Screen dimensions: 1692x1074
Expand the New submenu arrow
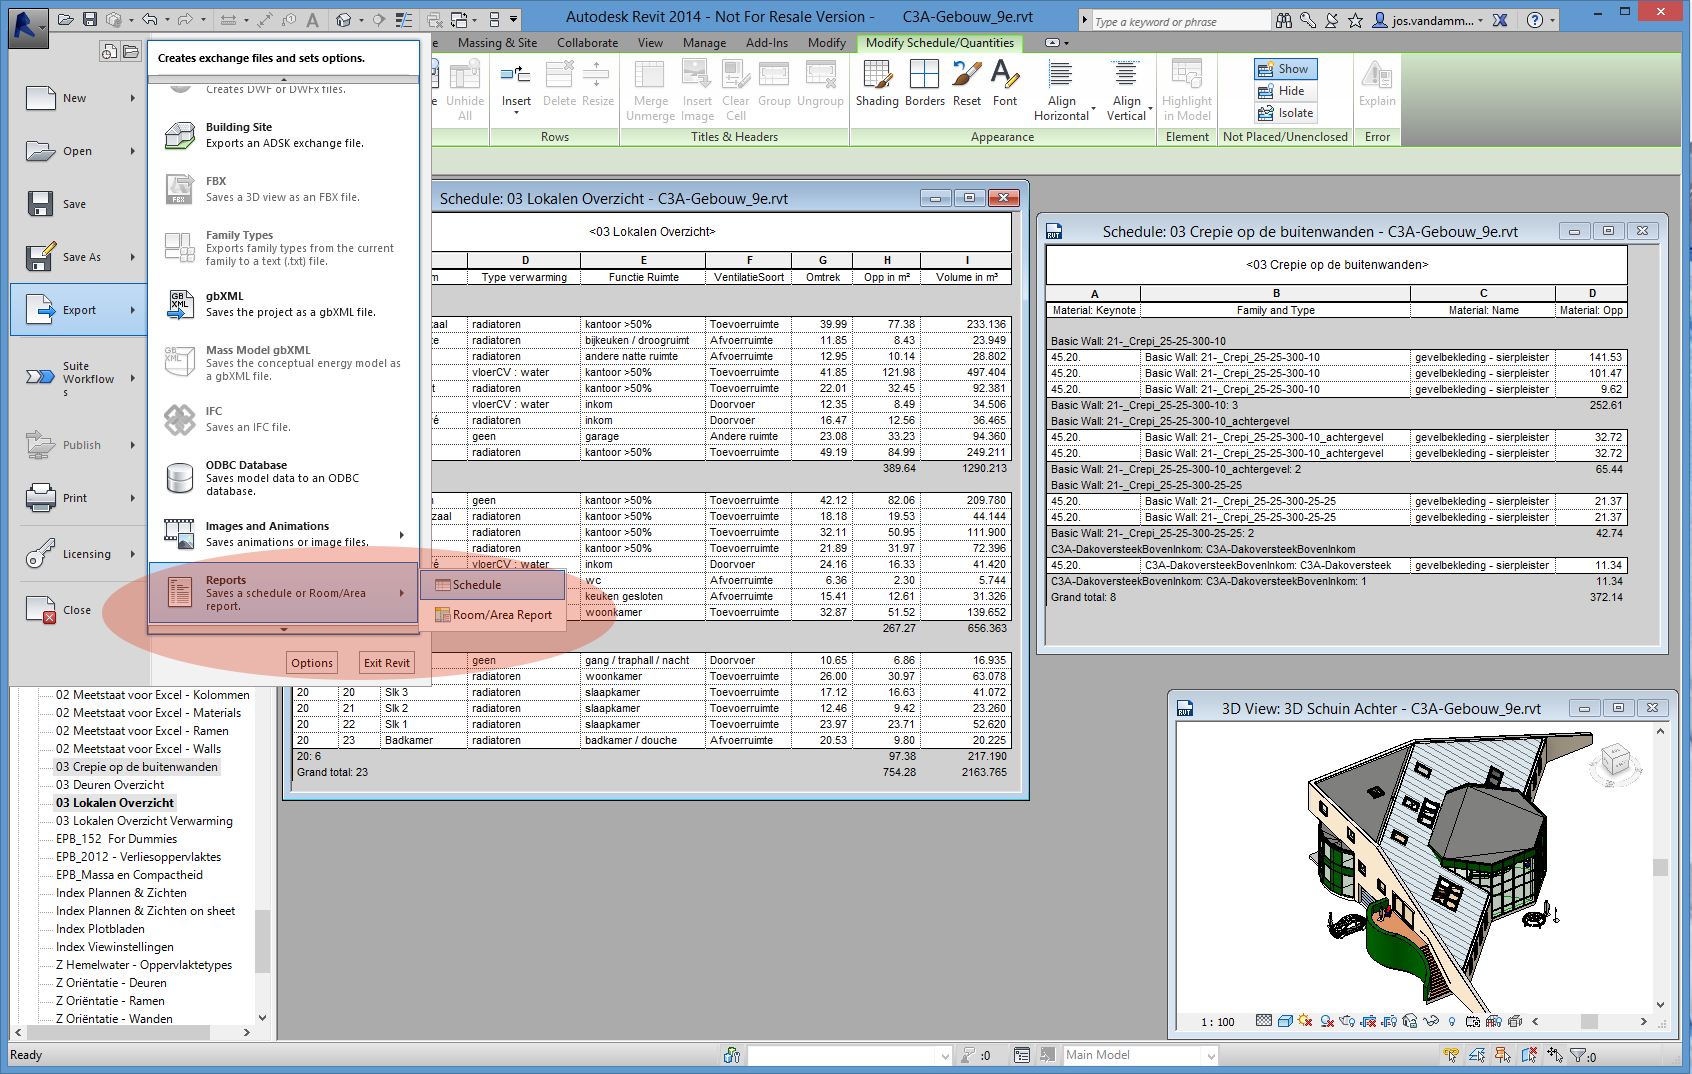(x=133, y=98)
